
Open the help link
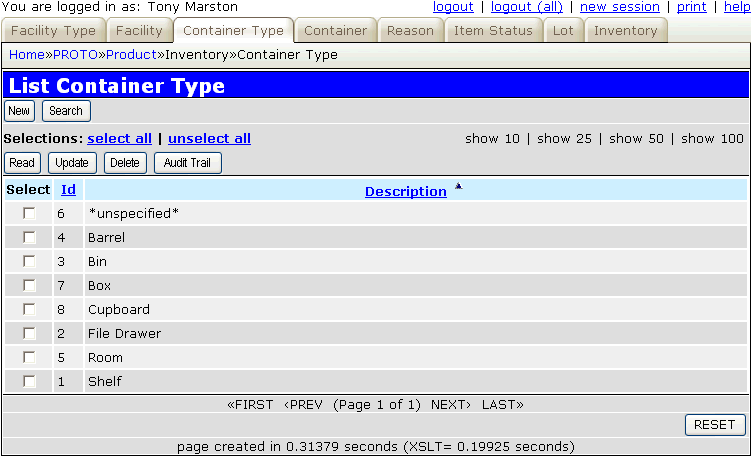coord(735,7)
